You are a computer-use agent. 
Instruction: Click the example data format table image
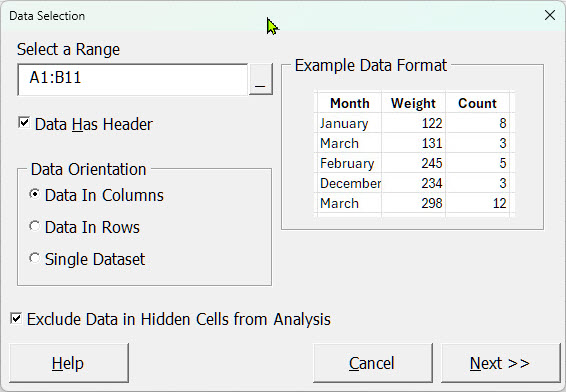pyautogui.click(x=414, y=154)
